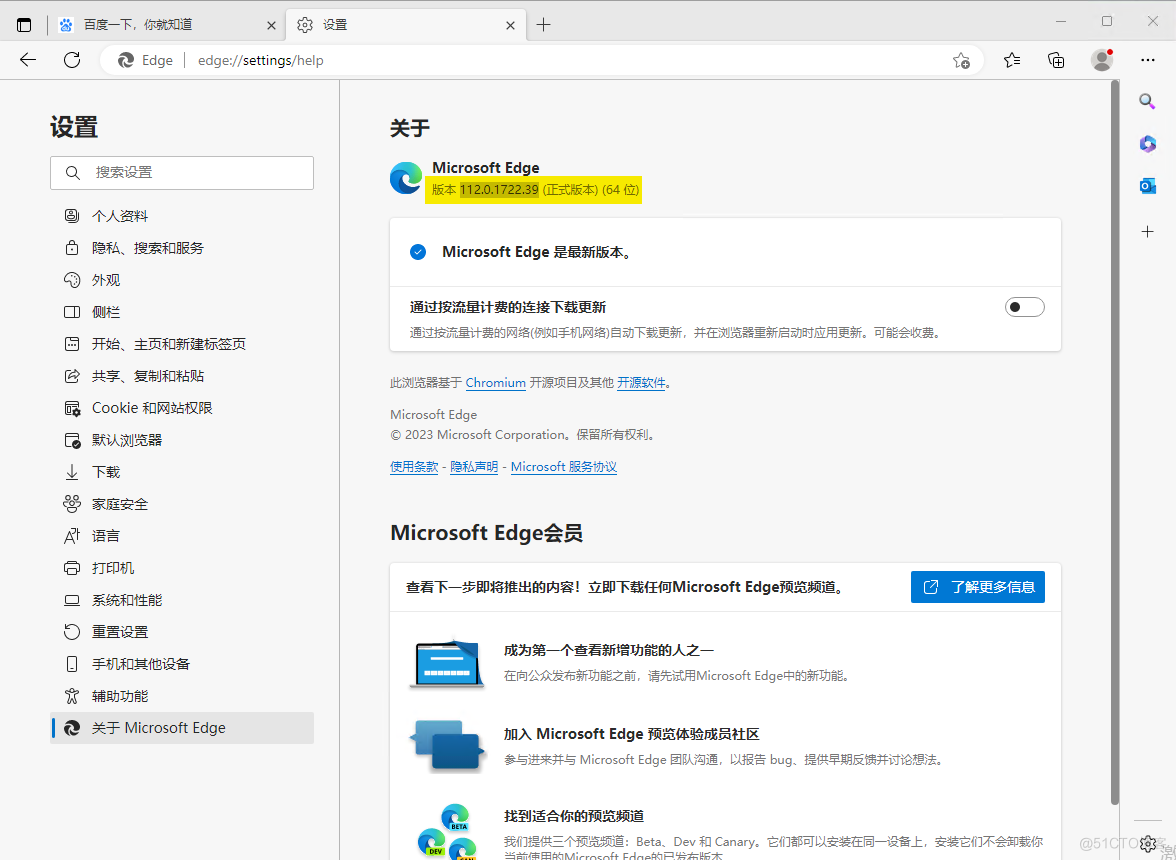
Task: Toggle metered connection update download switch
Action: (x=1024, y=307)
